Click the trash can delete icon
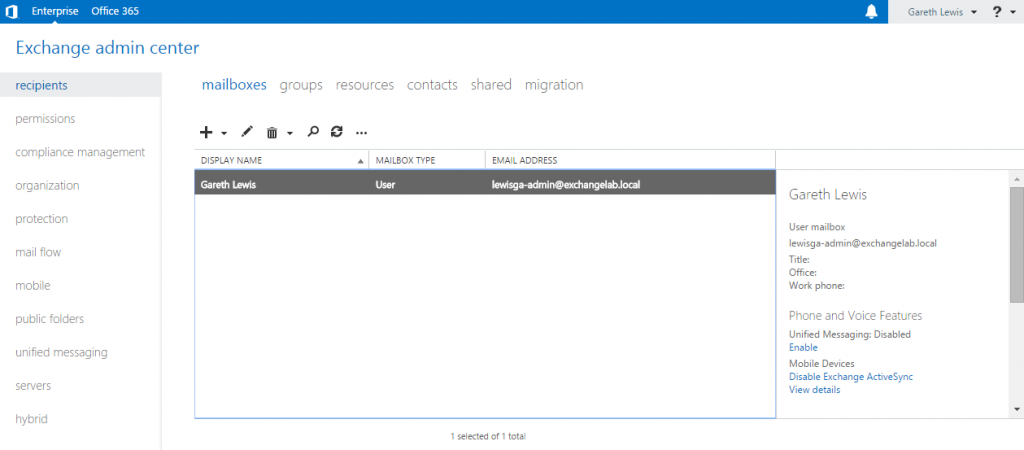1024x450 pixels. (272, 133)
